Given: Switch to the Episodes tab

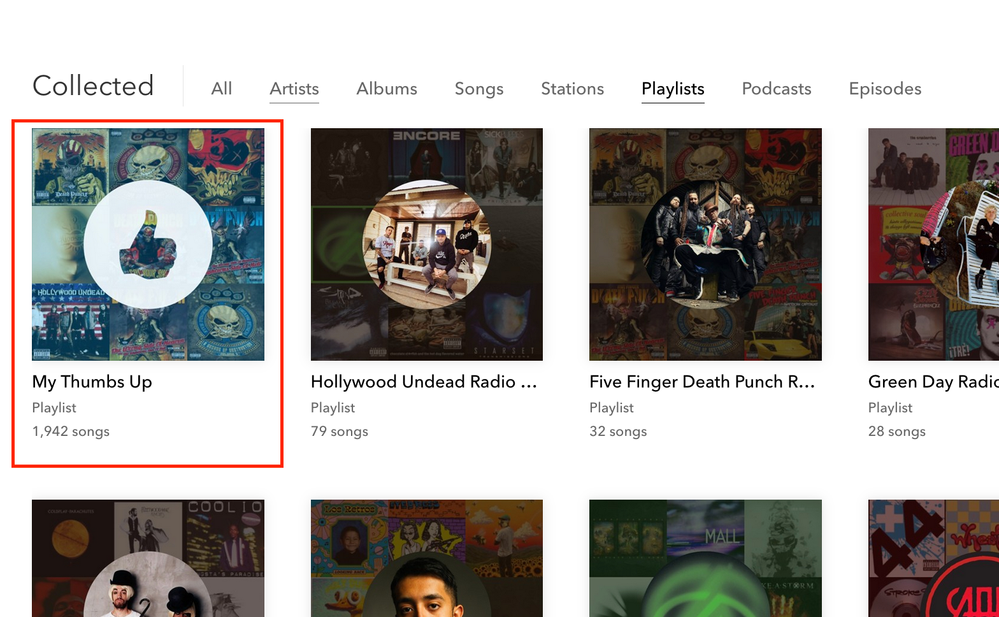Looking at the screenshot, I should tap(884, 89).
